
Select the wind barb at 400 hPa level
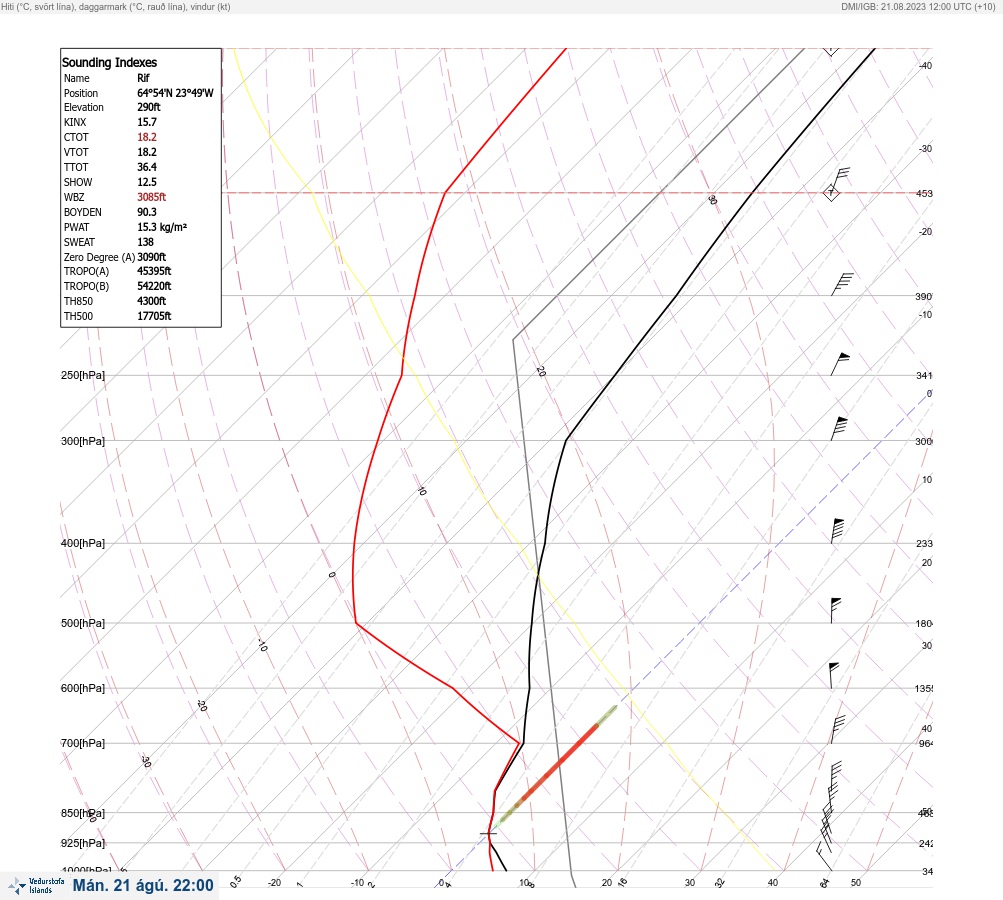837,531
